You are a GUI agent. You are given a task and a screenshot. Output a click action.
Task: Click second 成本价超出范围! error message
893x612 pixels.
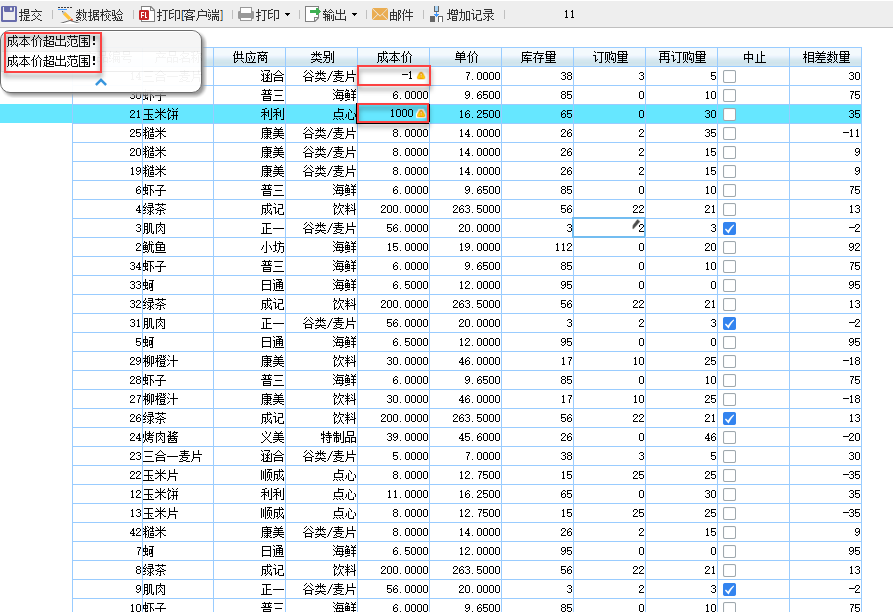(x=51, y=61)
